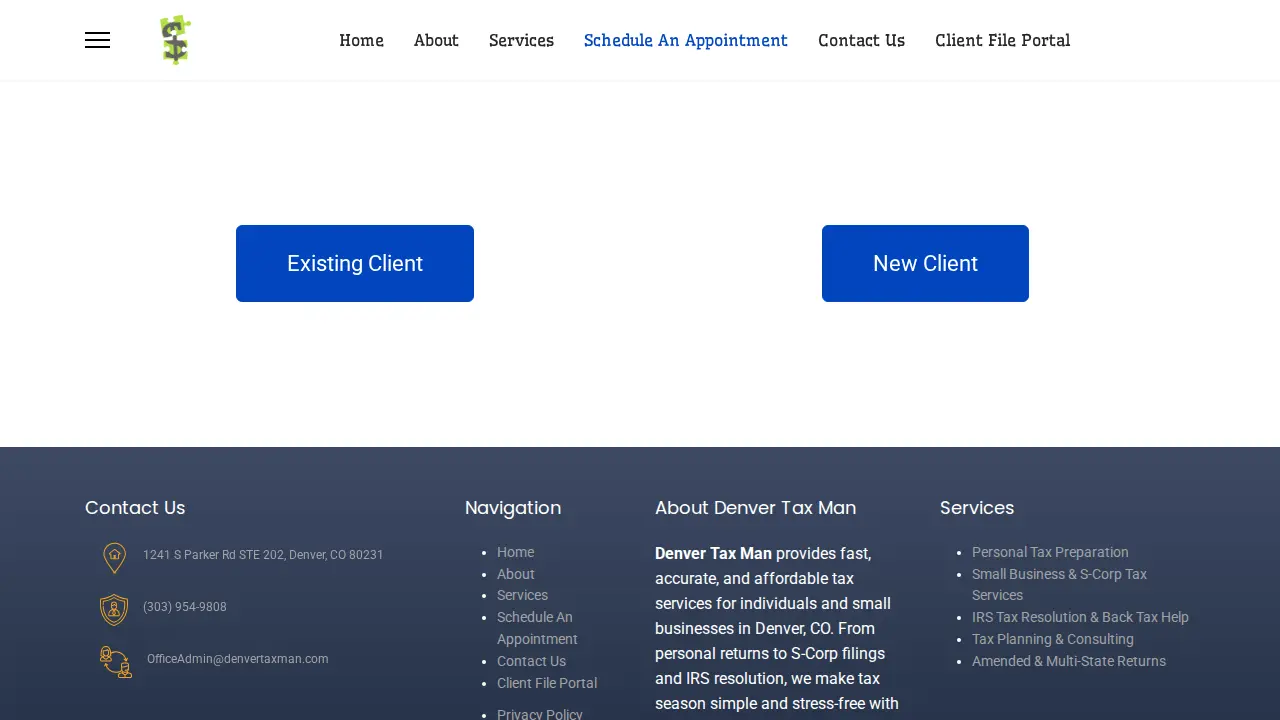This screenshot has width=1280, height=720.
Task: Open Contact Us in top navigation
Action: (x=861, y=40)
